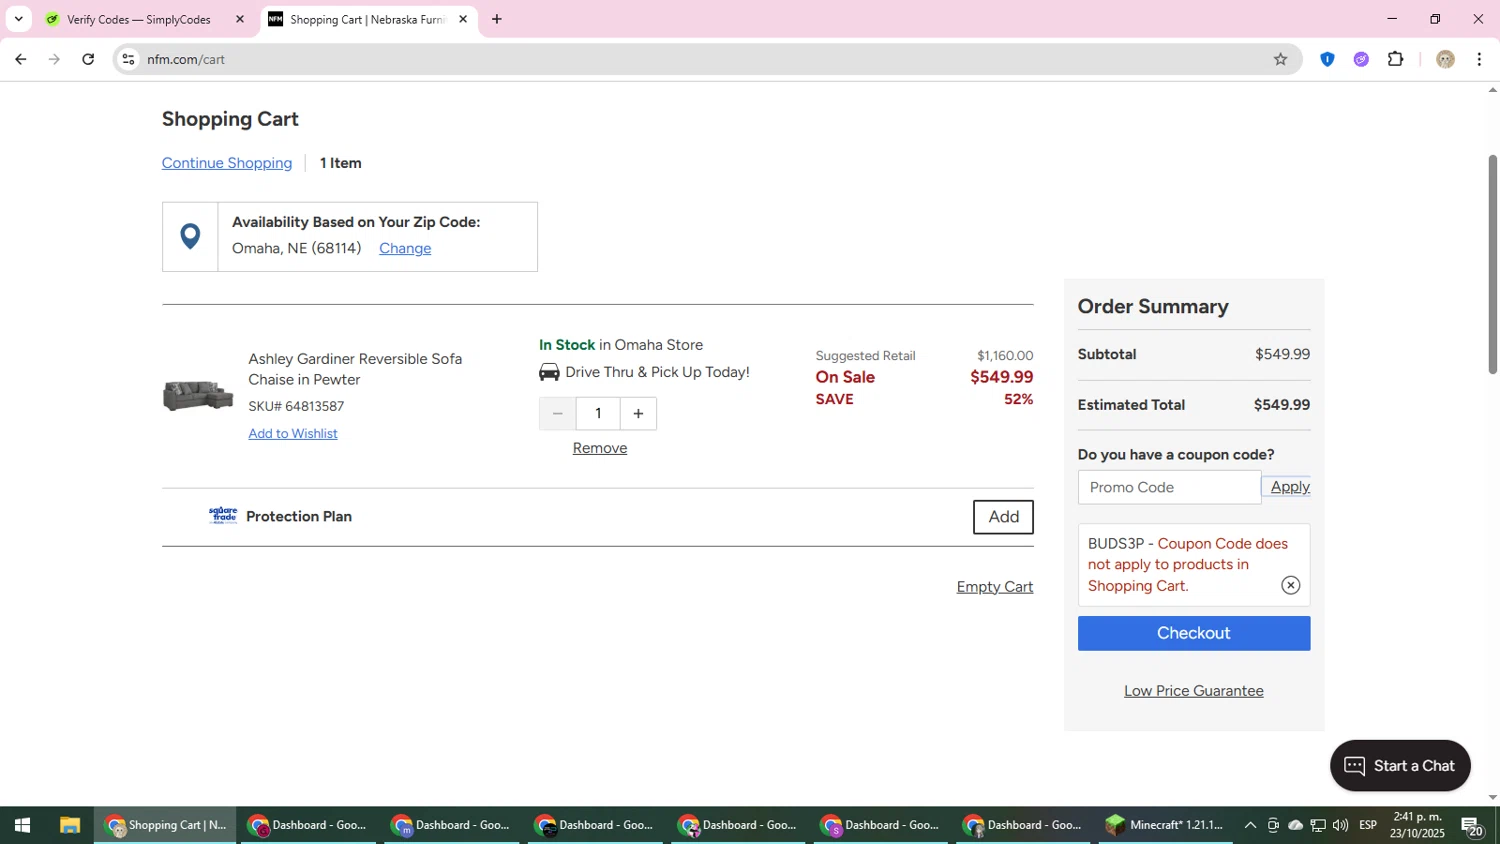Open the purple extension icon in toolbar

click(1361, 59)
